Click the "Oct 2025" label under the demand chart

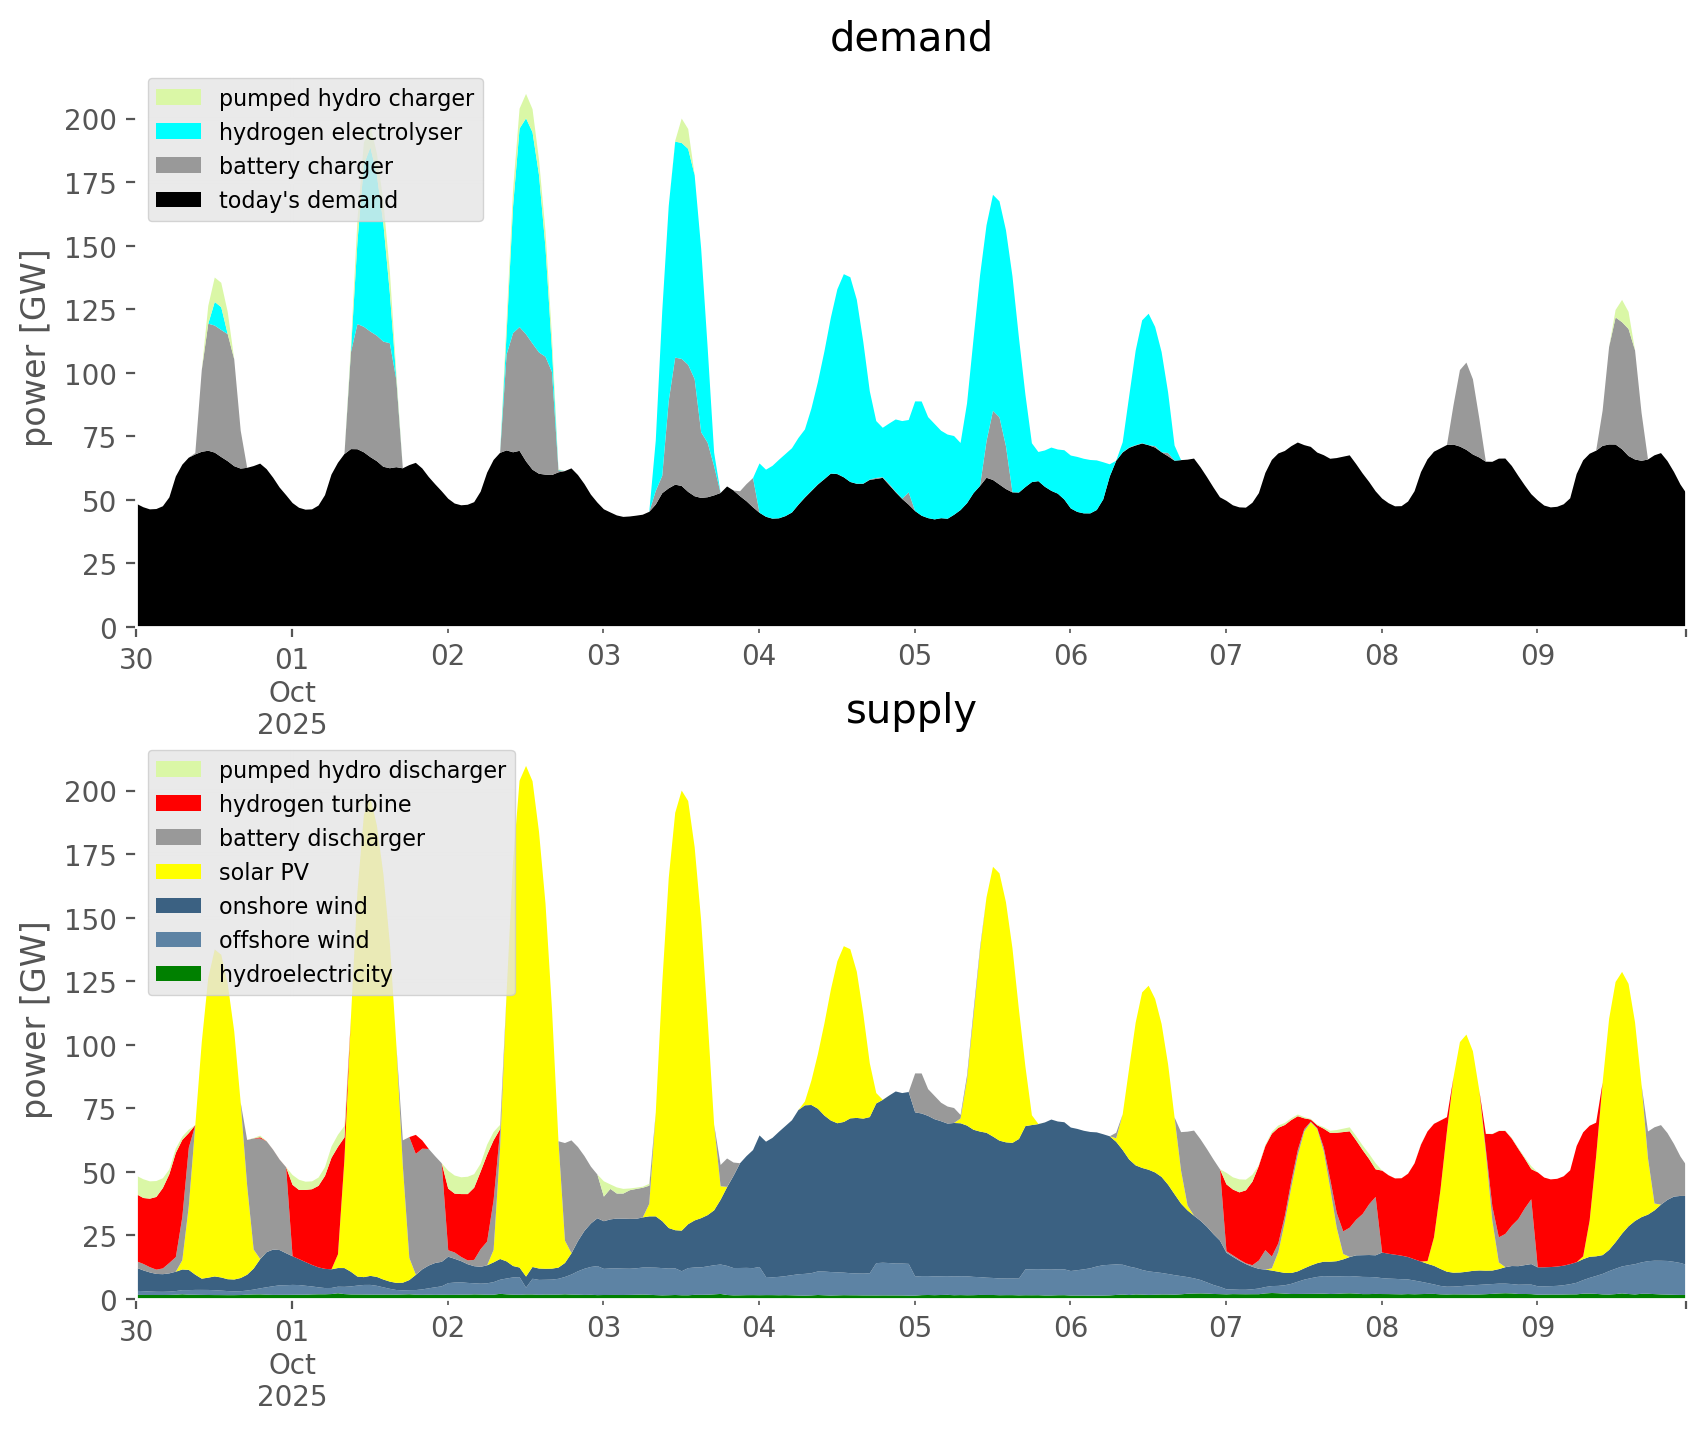[x=292, y=708]
